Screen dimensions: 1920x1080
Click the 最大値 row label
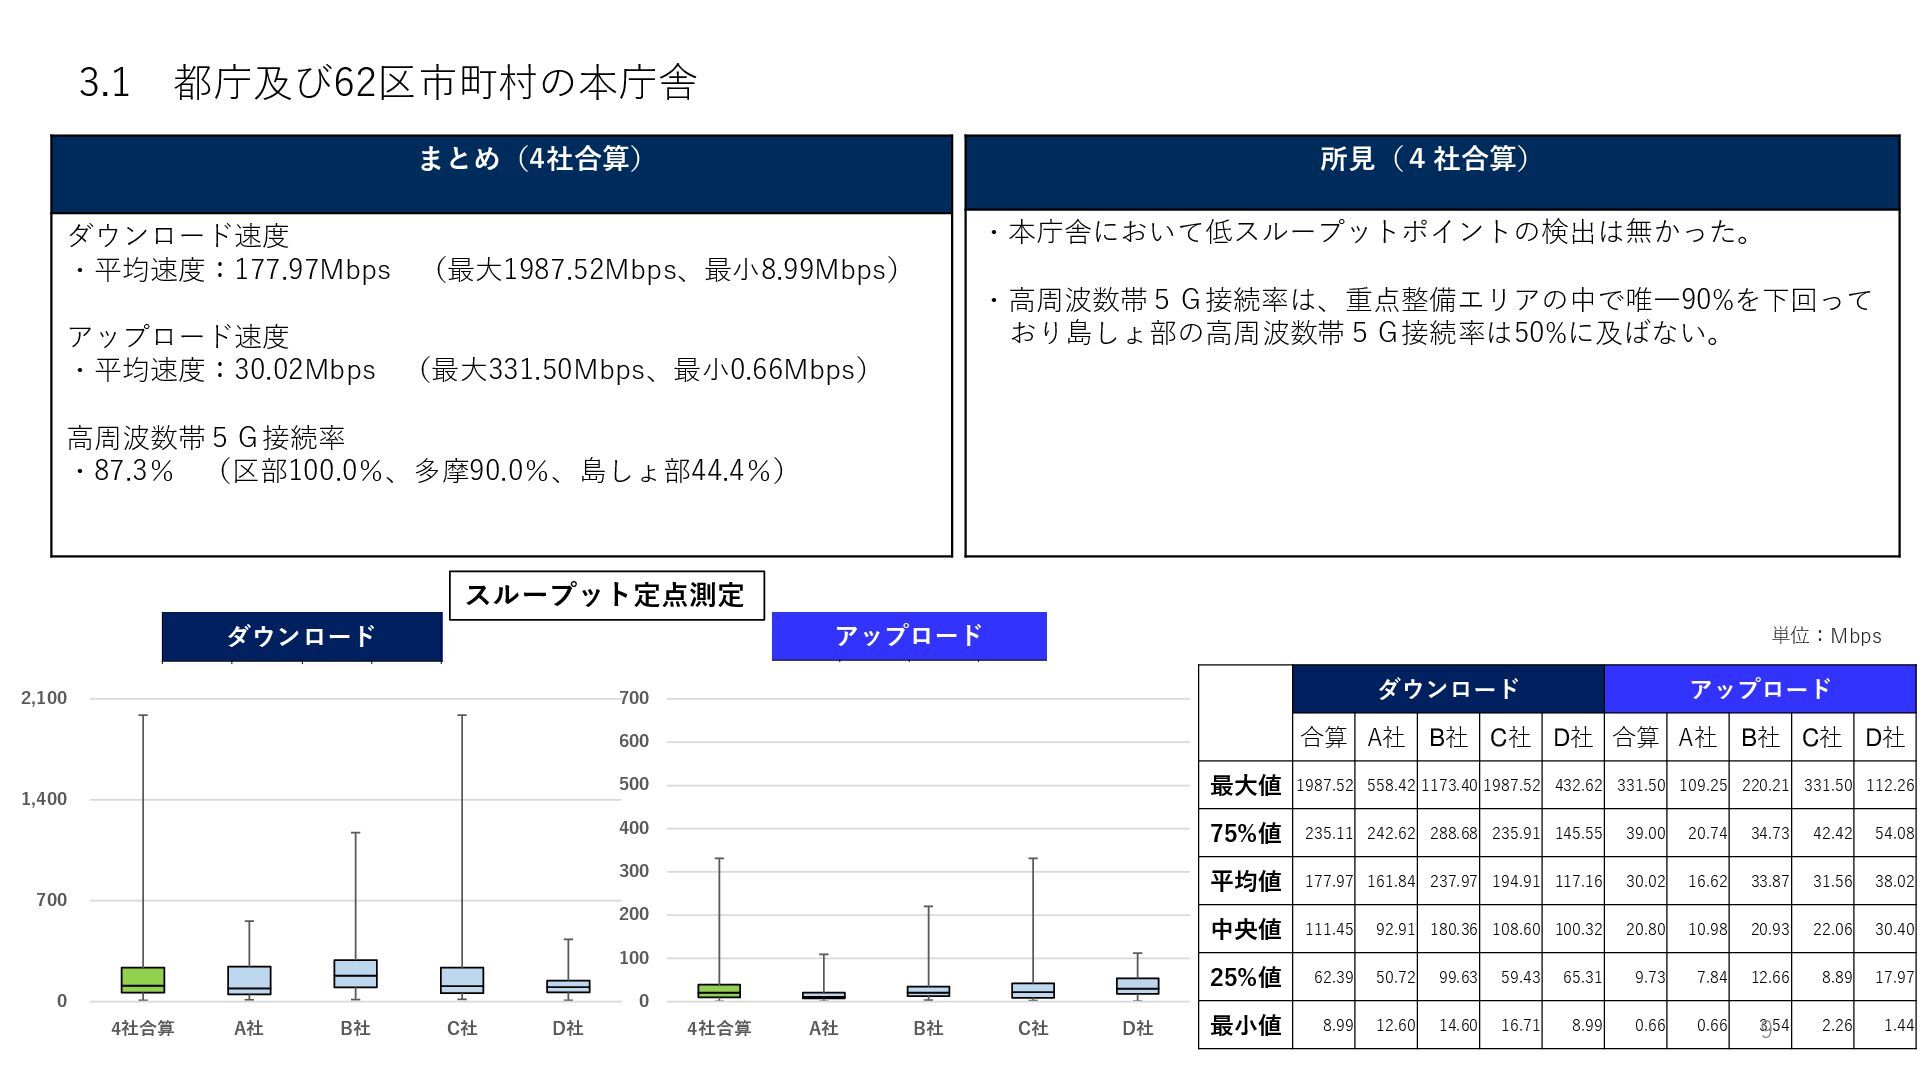(x=1245, y=786)
